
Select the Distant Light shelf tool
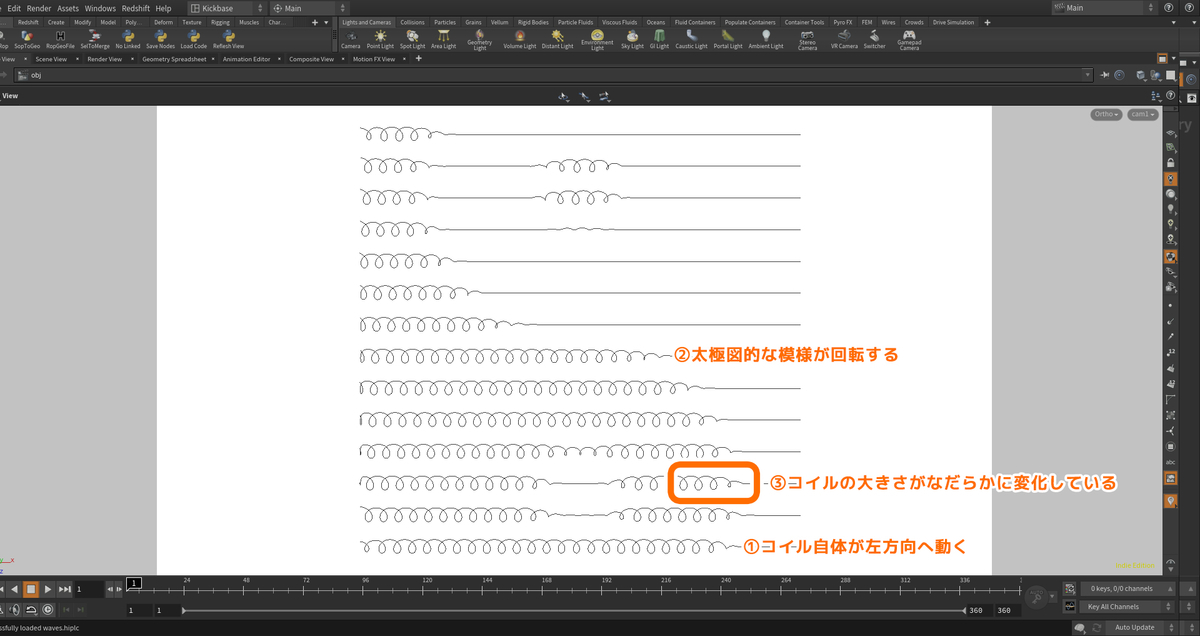coord(558,40)
